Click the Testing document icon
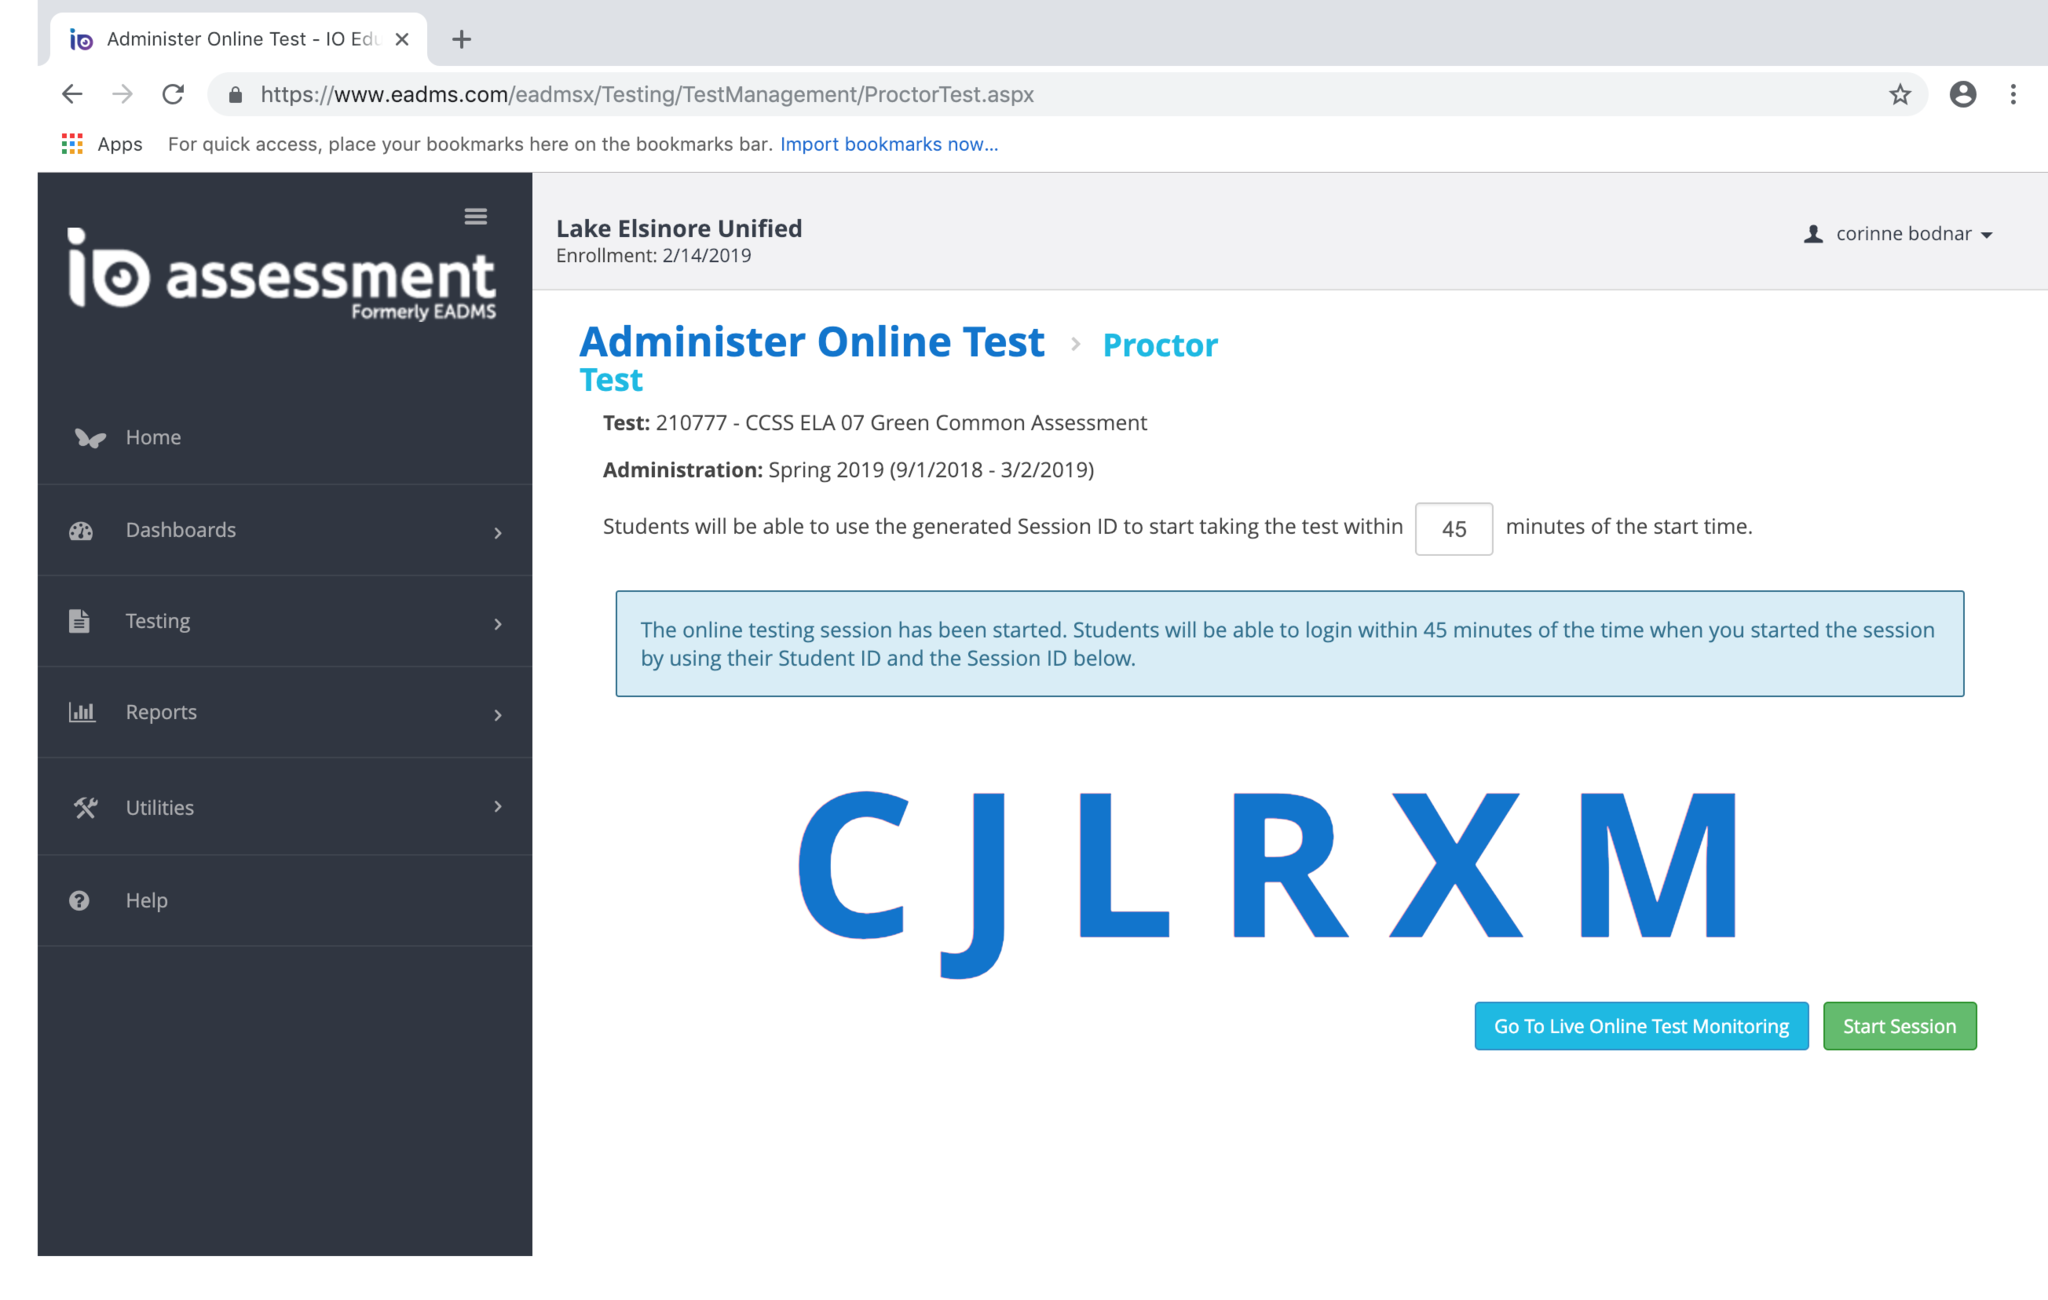The height and width of the screenshot is (1300, 2048). coord(79,621)
